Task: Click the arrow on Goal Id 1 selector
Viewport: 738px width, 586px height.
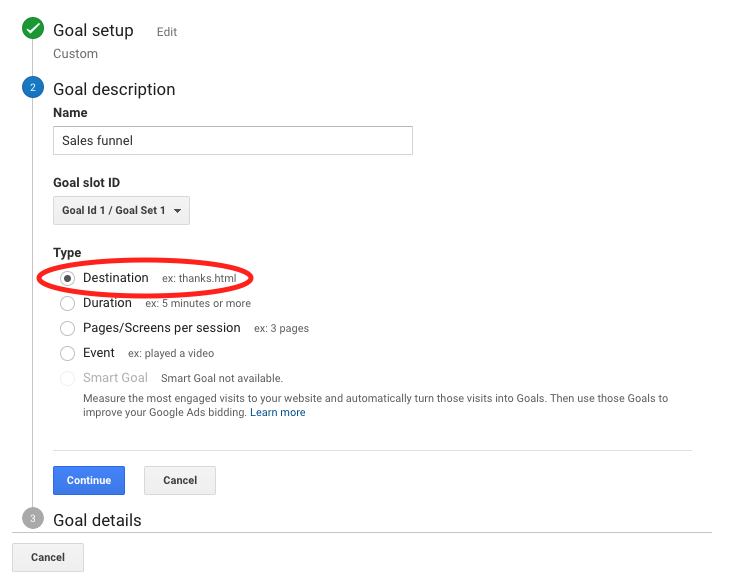Action: pos(177,211)
